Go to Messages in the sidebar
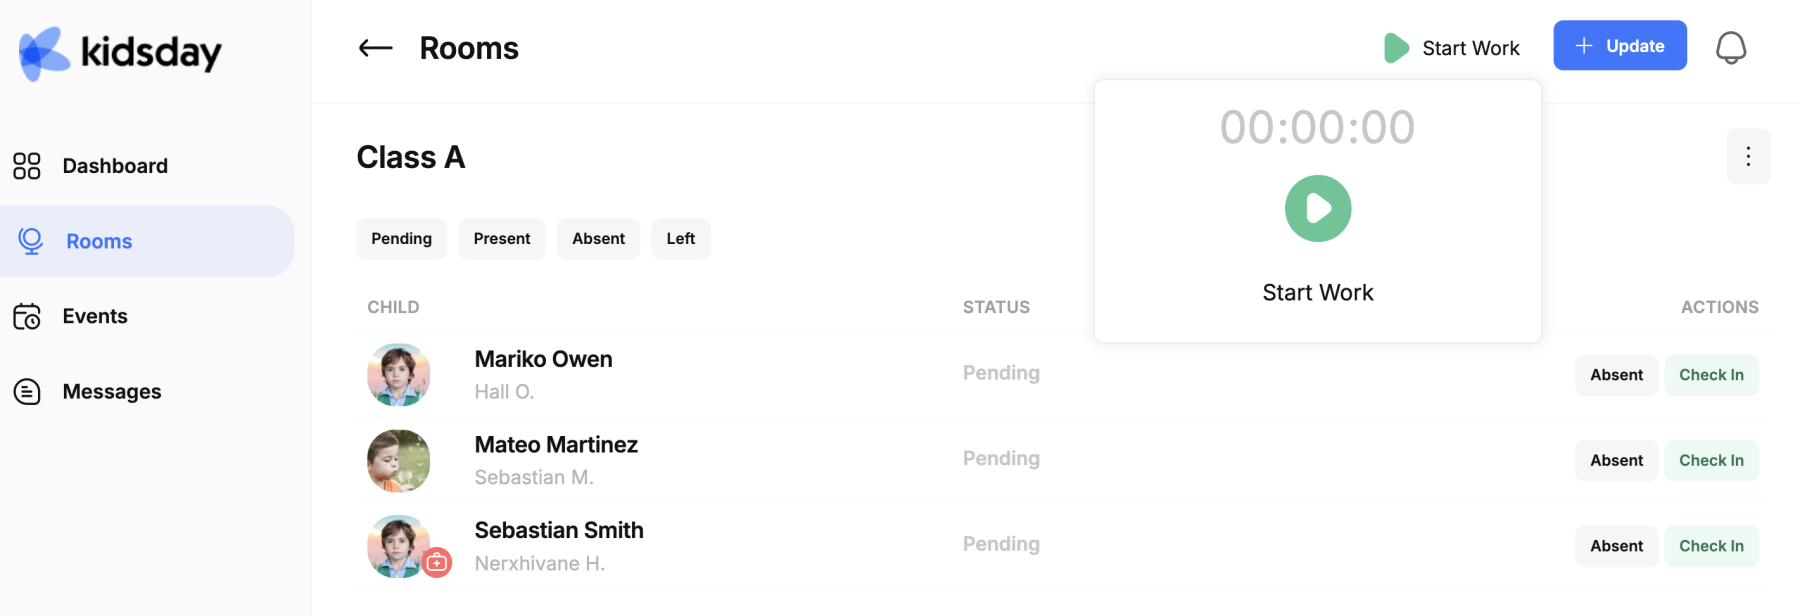1800x616 pixels. [x=111, y=392]
